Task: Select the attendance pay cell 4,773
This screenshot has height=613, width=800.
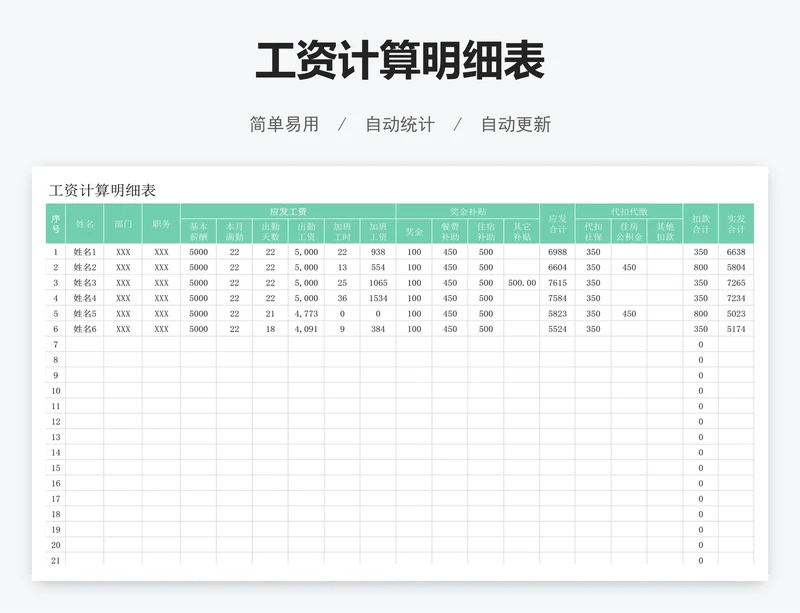Action: click(x=306, y=313)
